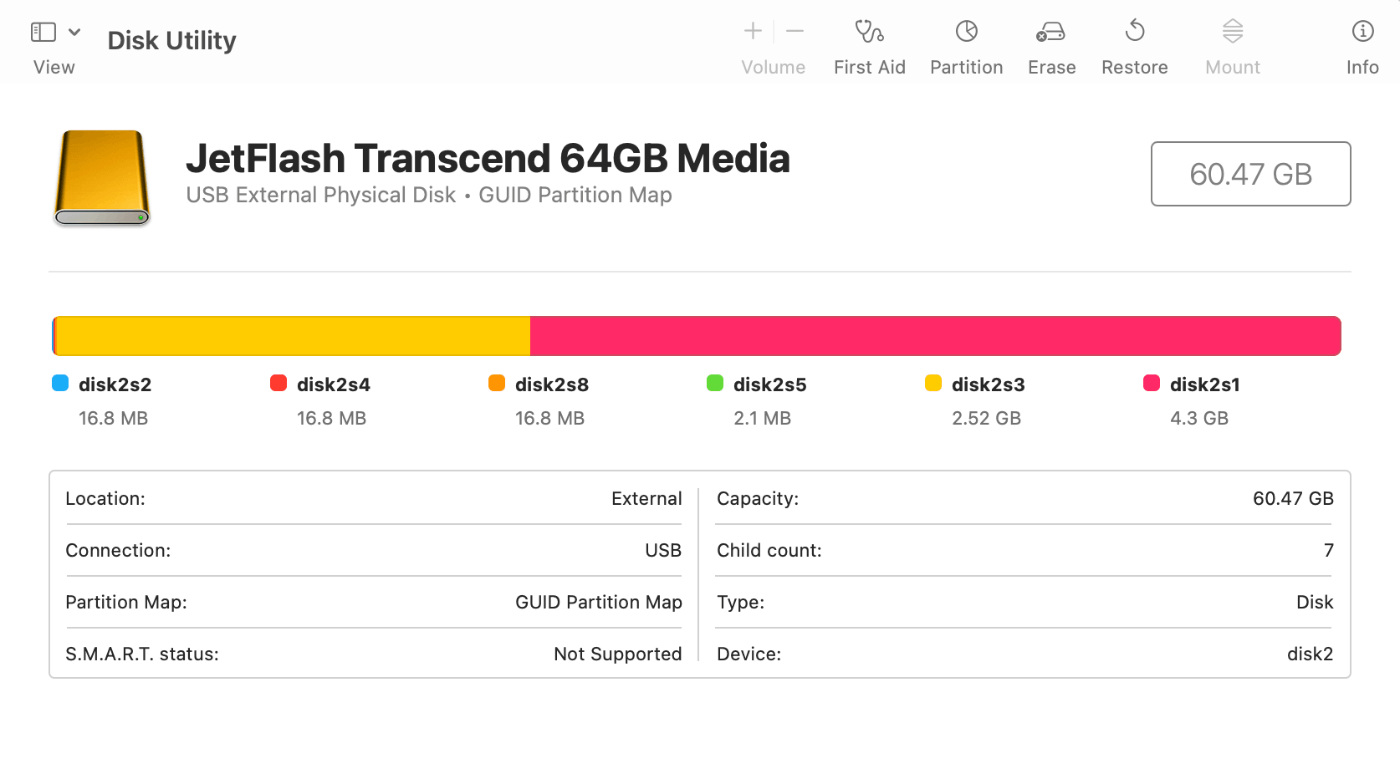Click the Restore arrow icon
Screen dimensions: 1400x774
pyautogui.click(x=1135, y=31)
